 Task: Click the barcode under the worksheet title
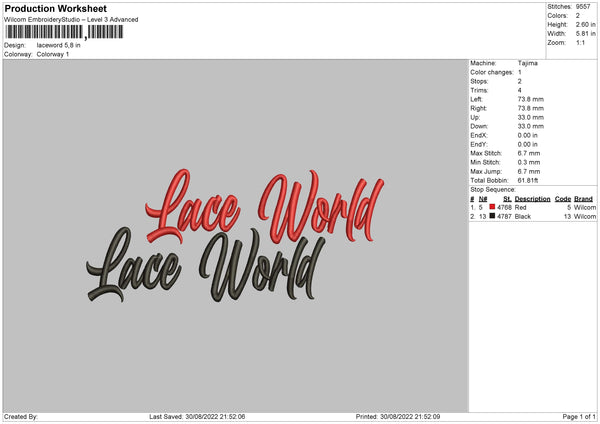(x=63, y=32)
